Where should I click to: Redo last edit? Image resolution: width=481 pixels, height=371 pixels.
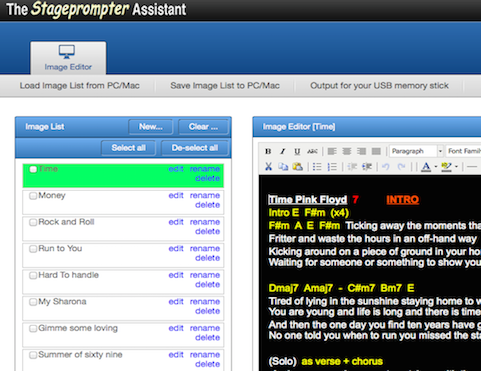coord(401,166)
